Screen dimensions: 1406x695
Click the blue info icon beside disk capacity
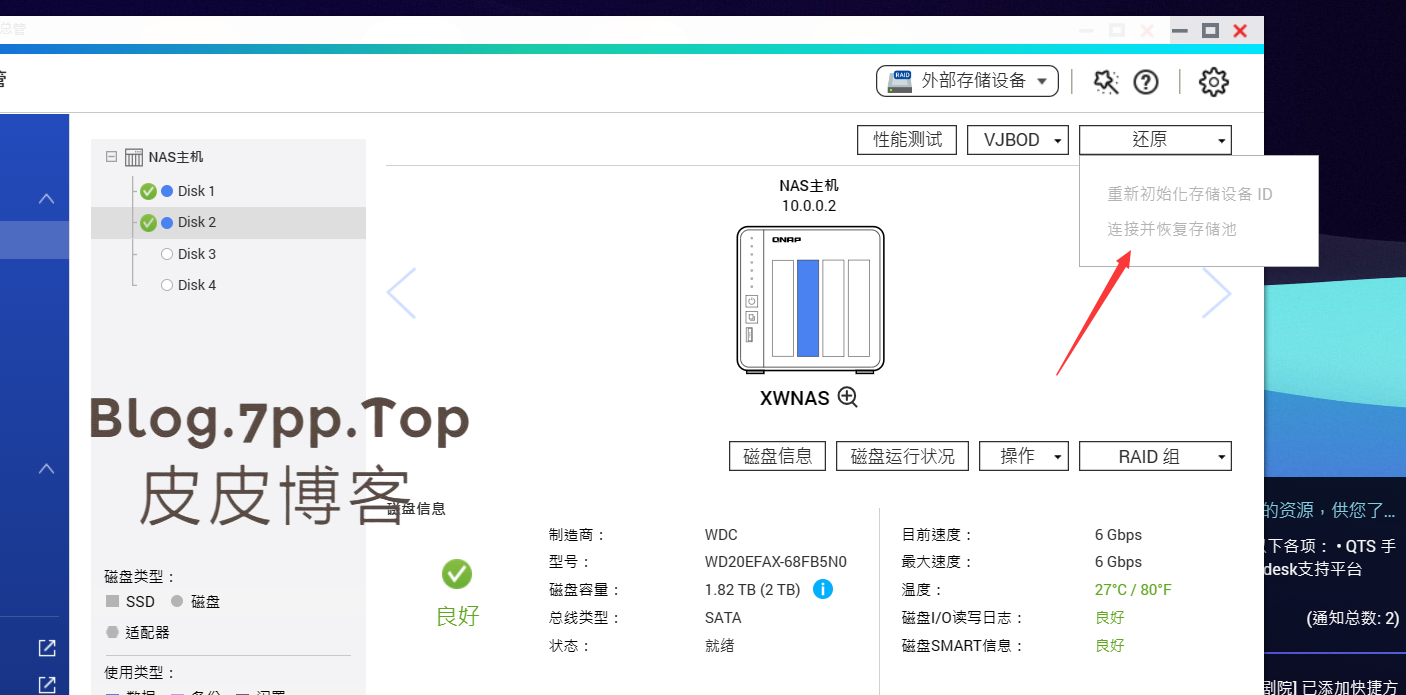[x=823, y=589]
